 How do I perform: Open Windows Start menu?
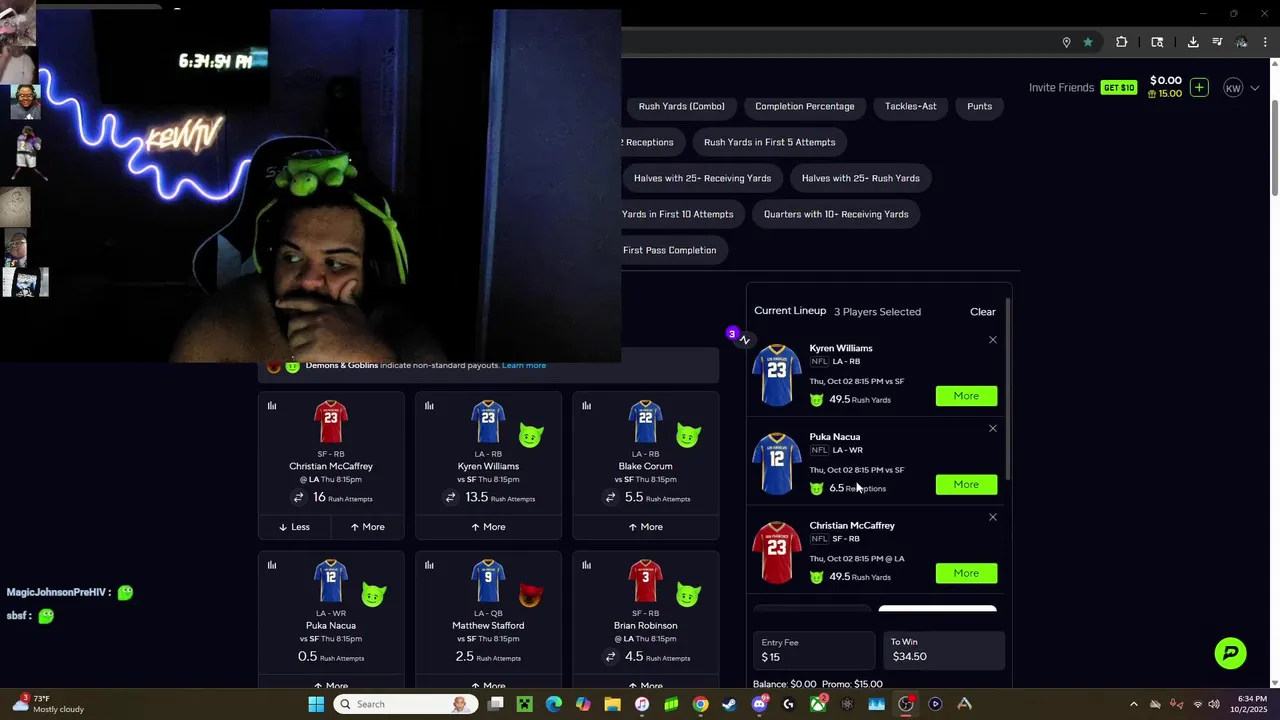click(316, 704)
